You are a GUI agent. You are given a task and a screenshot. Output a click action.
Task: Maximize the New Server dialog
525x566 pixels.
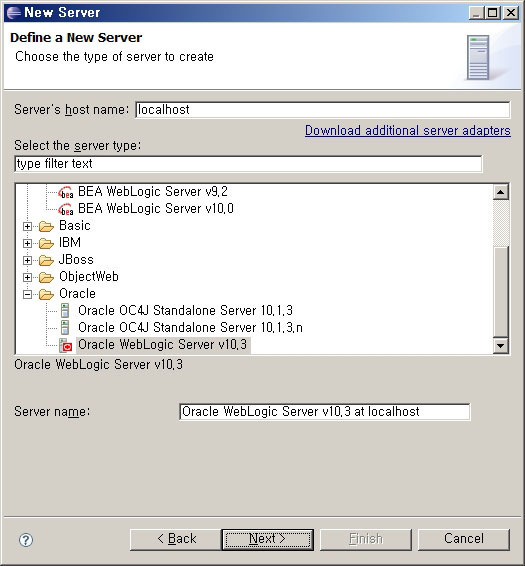493,13
